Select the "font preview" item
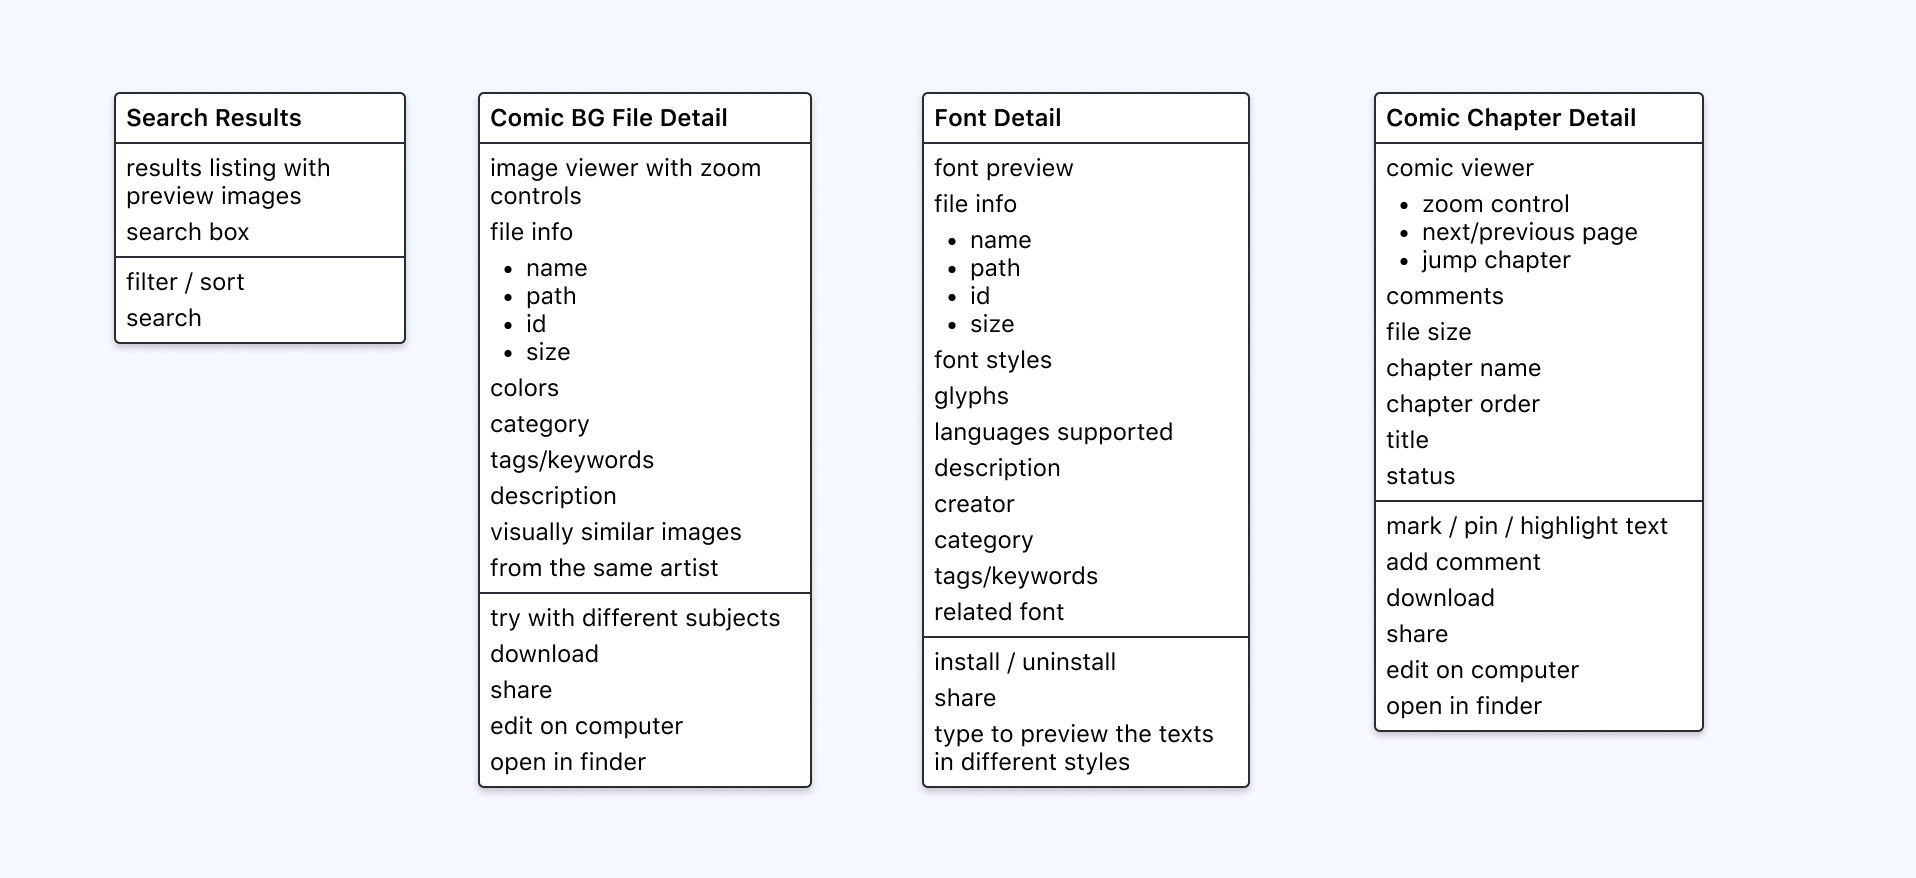The width and height of the screenshot is (1916, 878). coord(1003,168)
